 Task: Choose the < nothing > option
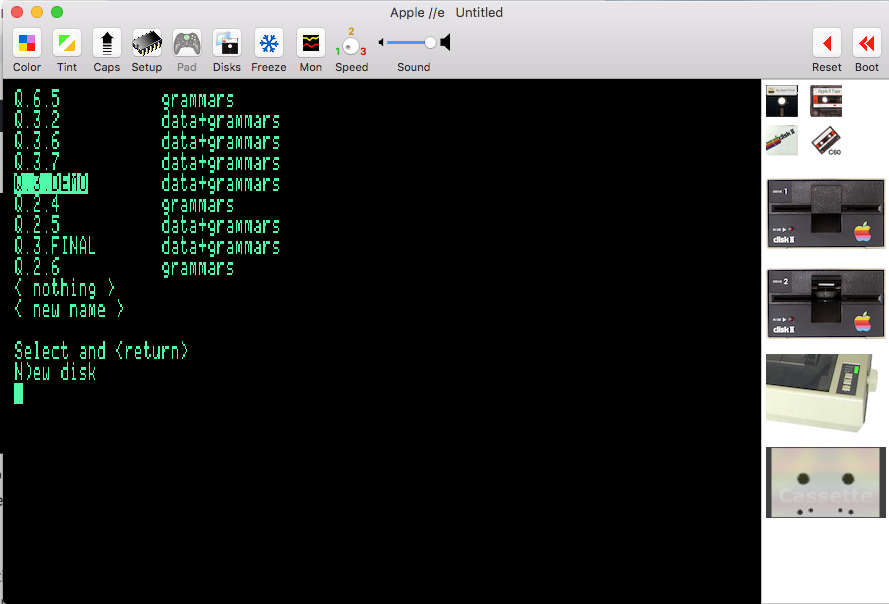coord(64,289)
